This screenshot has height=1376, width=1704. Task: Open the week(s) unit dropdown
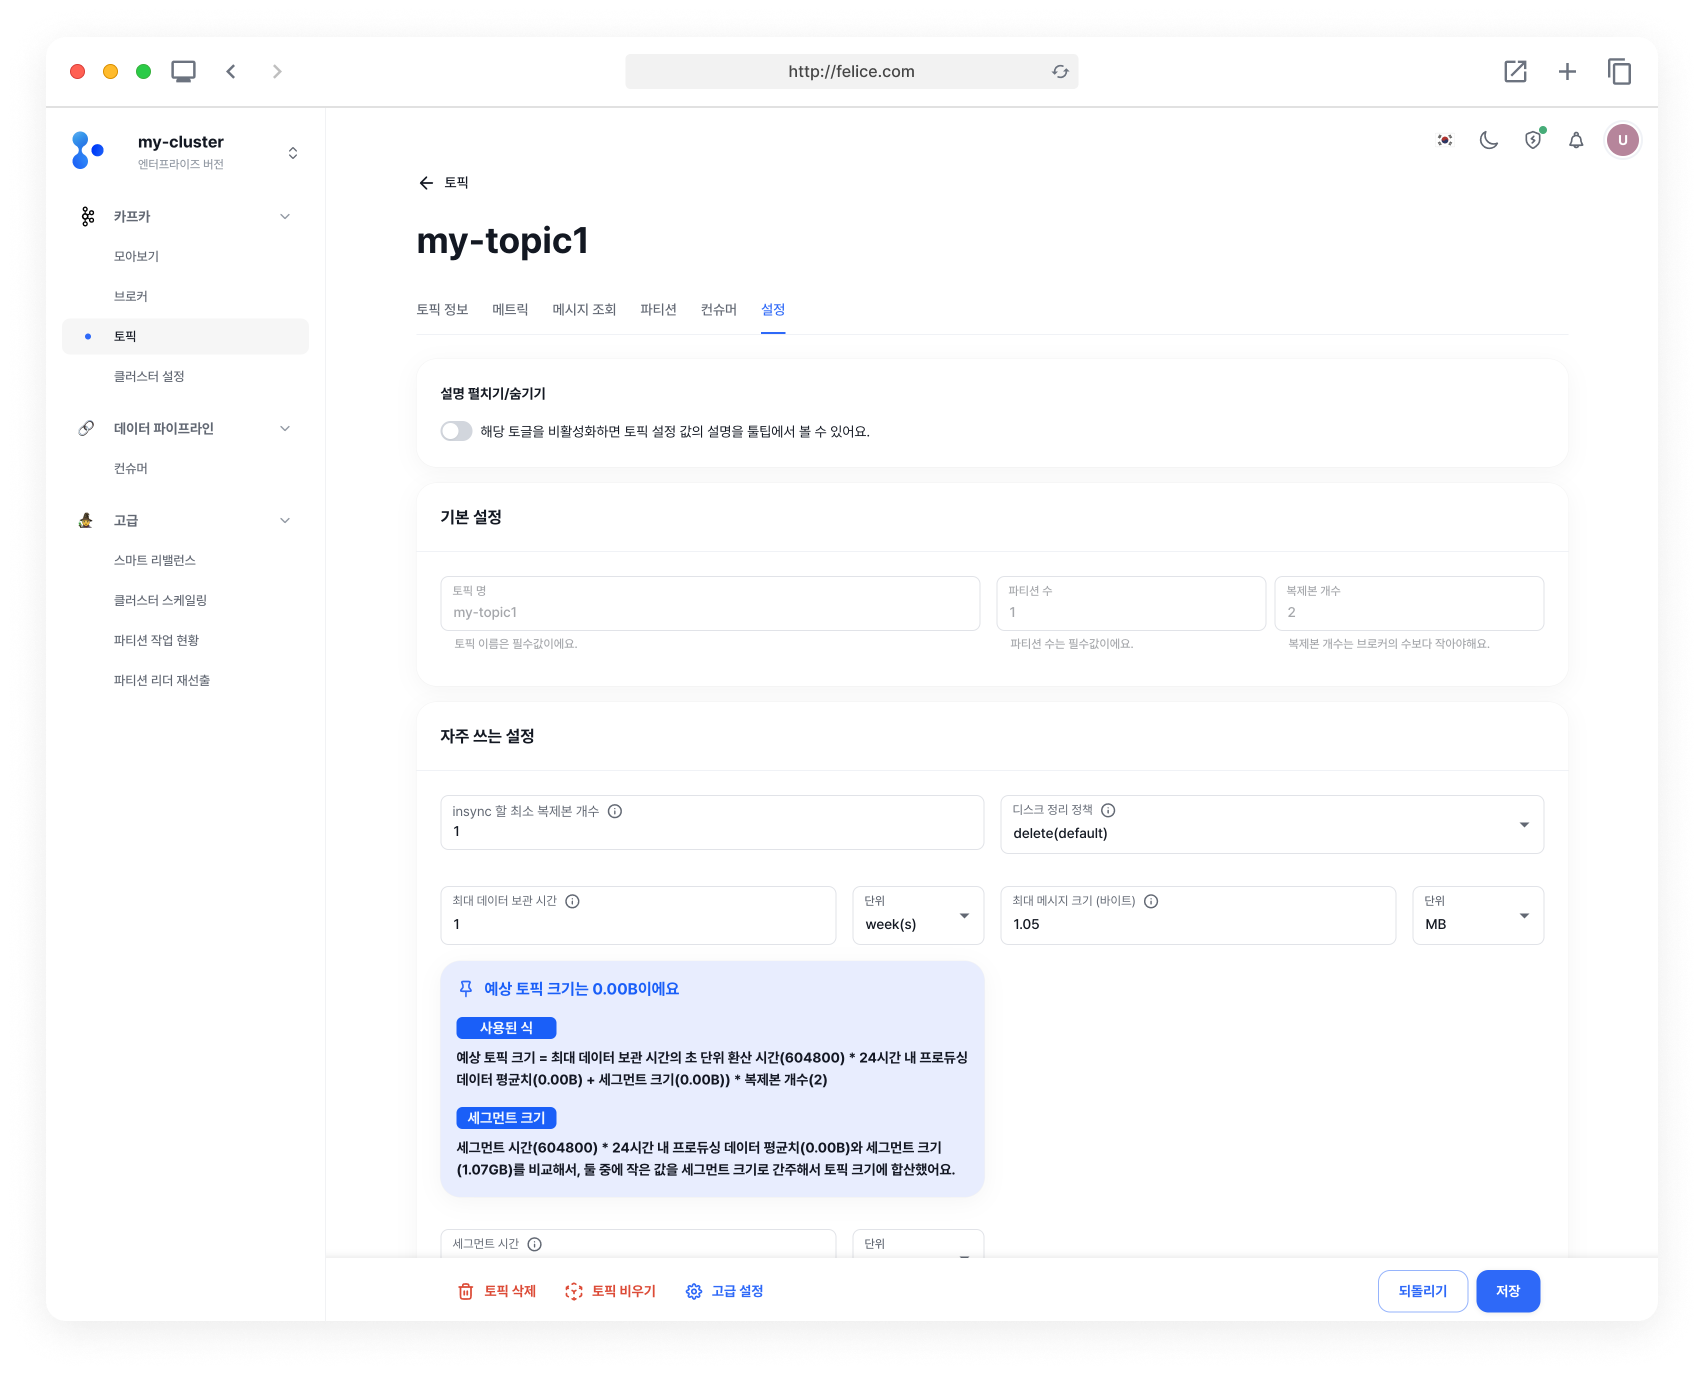[918, 915]
